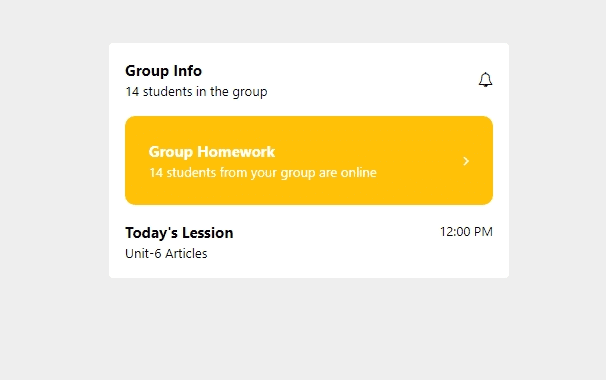Click the number 14 under Group Info
Screen dimensions: 606x380
(132, 92)
